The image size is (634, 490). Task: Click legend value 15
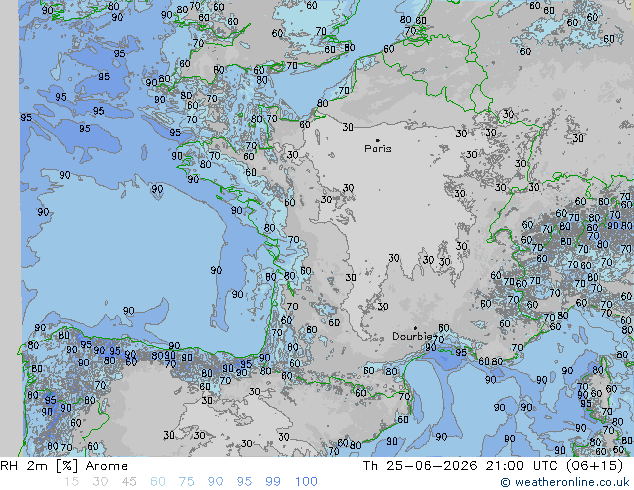click(71, 482)
